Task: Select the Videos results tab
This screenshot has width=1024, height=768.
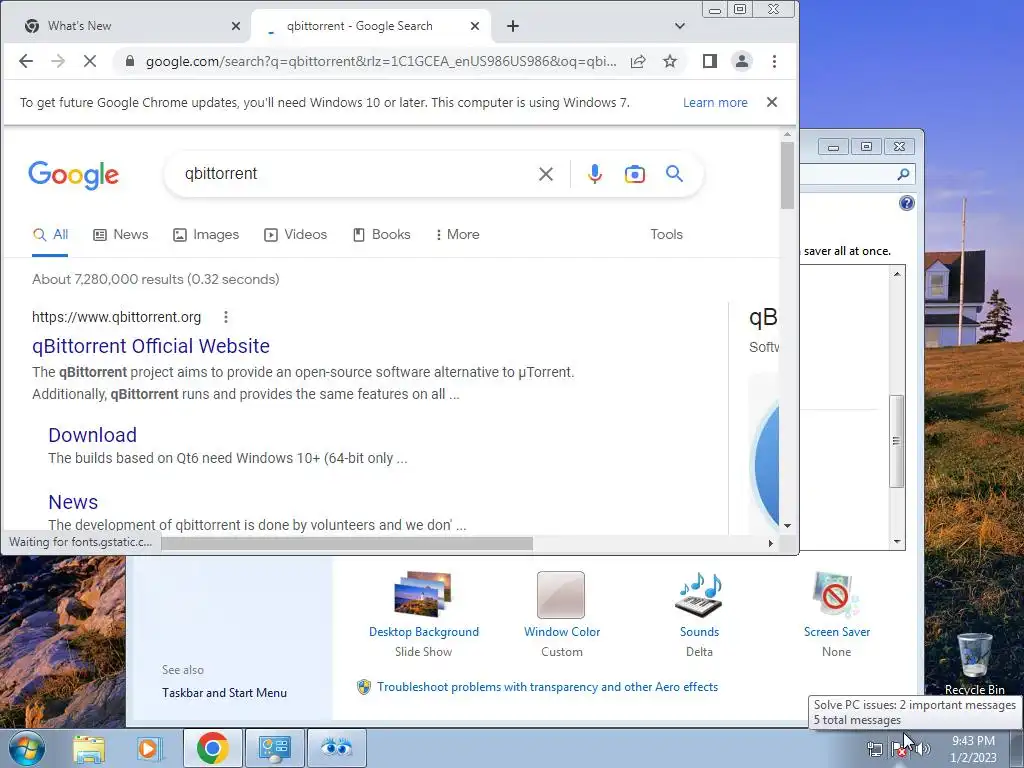Action: pos(295,234)
